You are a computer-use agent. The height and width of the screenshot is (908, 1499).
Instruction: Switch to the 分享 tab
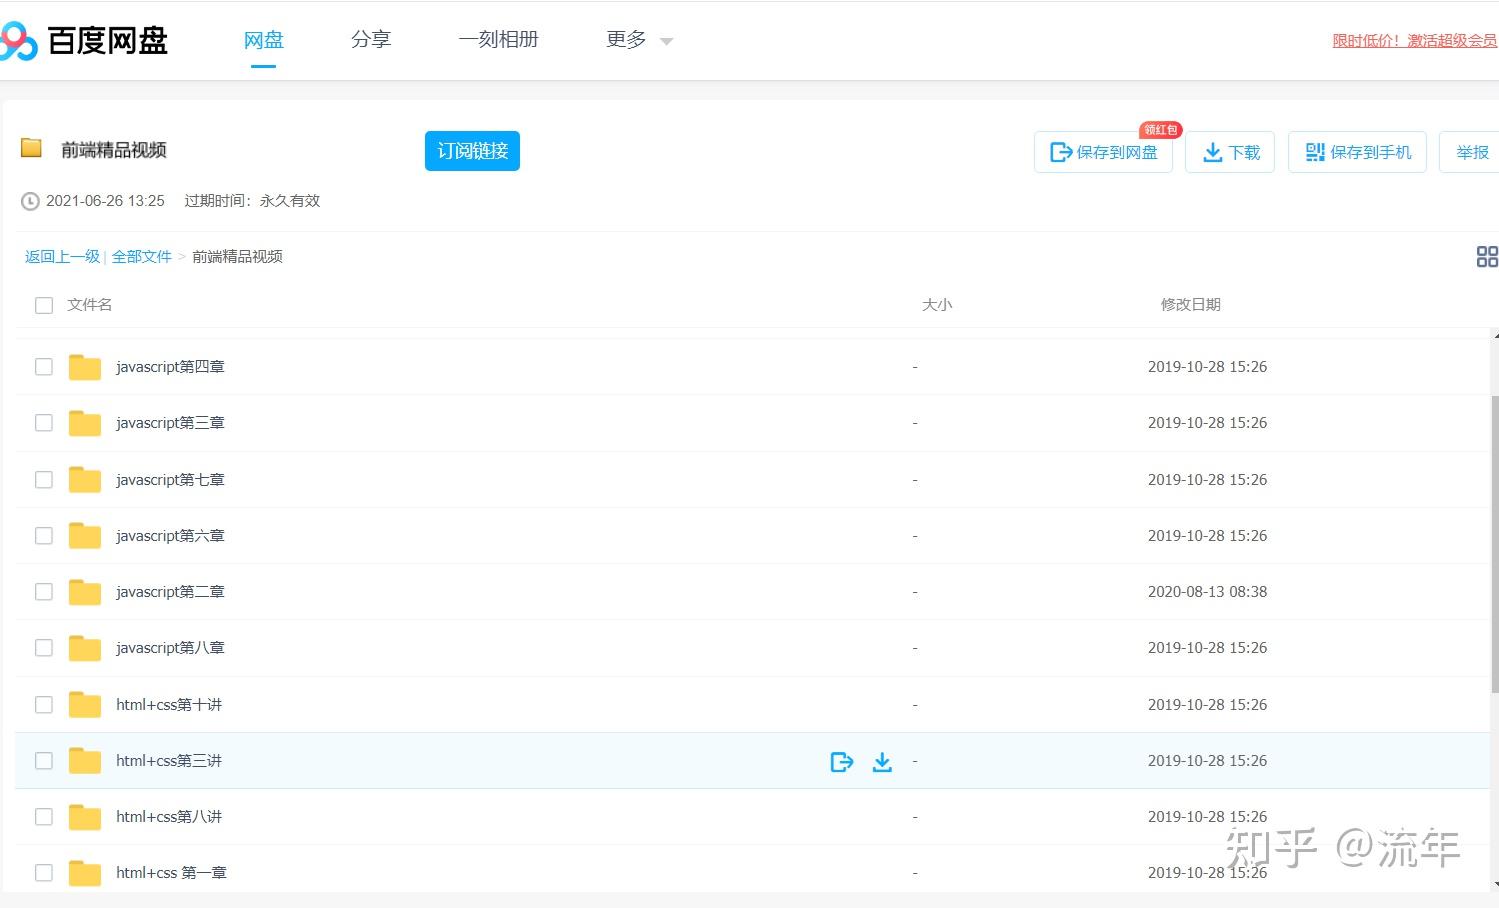[371, 40]
